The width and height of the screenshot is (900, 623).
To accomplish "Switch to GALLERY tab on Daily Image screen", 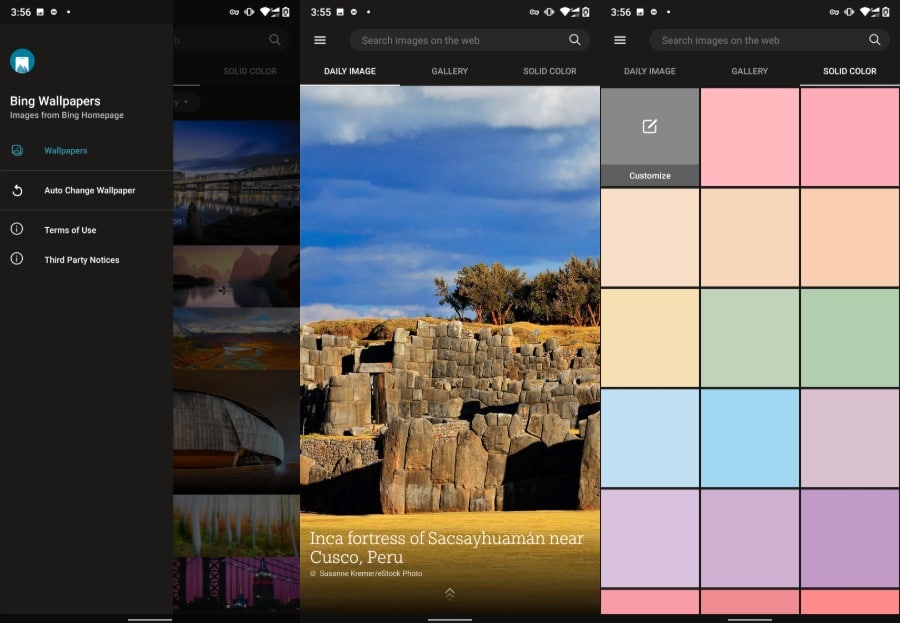I will (449, 71).
